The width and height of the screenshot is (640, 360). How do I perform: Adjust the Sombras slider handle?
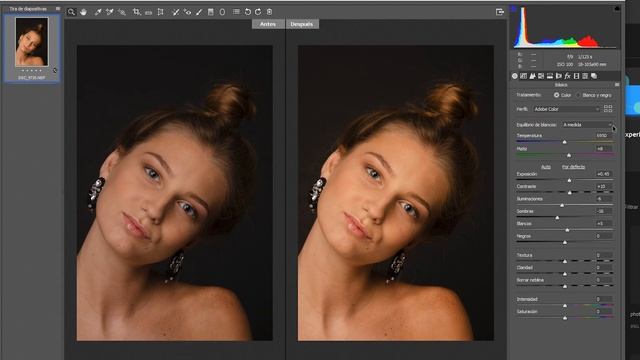coord(557,218)
